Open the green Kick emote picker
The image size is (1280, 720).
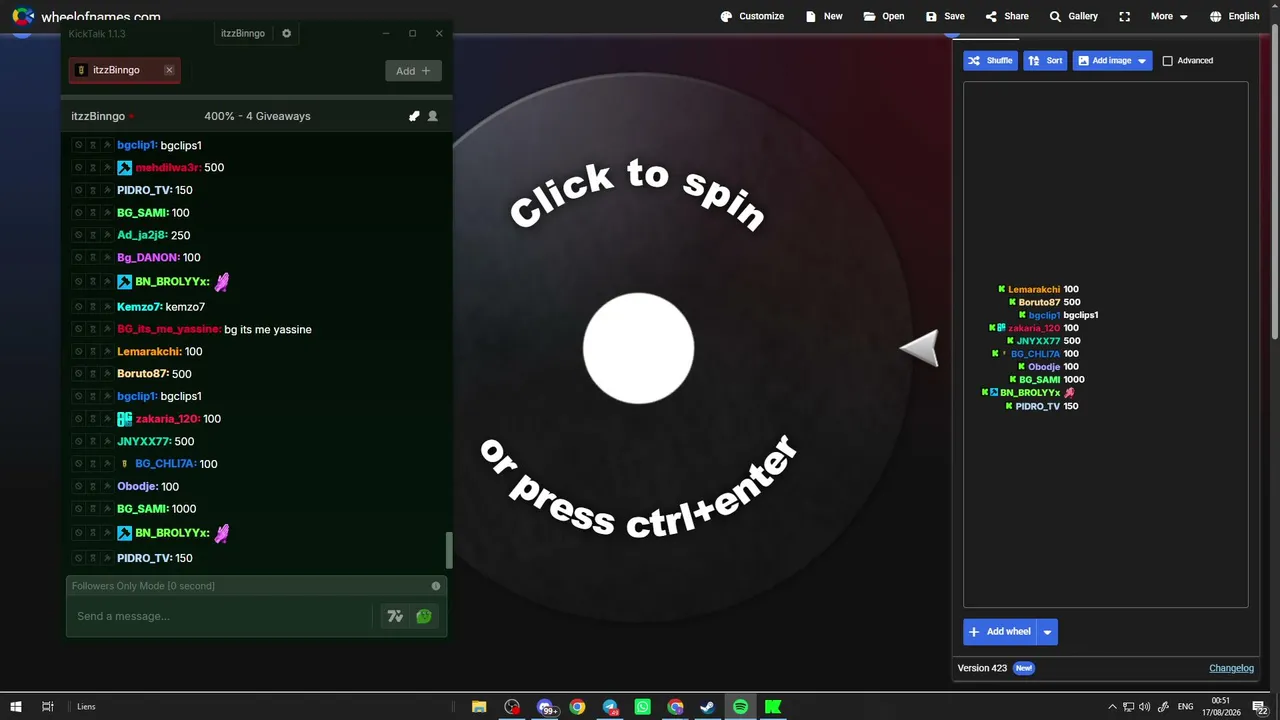point(424,616)
